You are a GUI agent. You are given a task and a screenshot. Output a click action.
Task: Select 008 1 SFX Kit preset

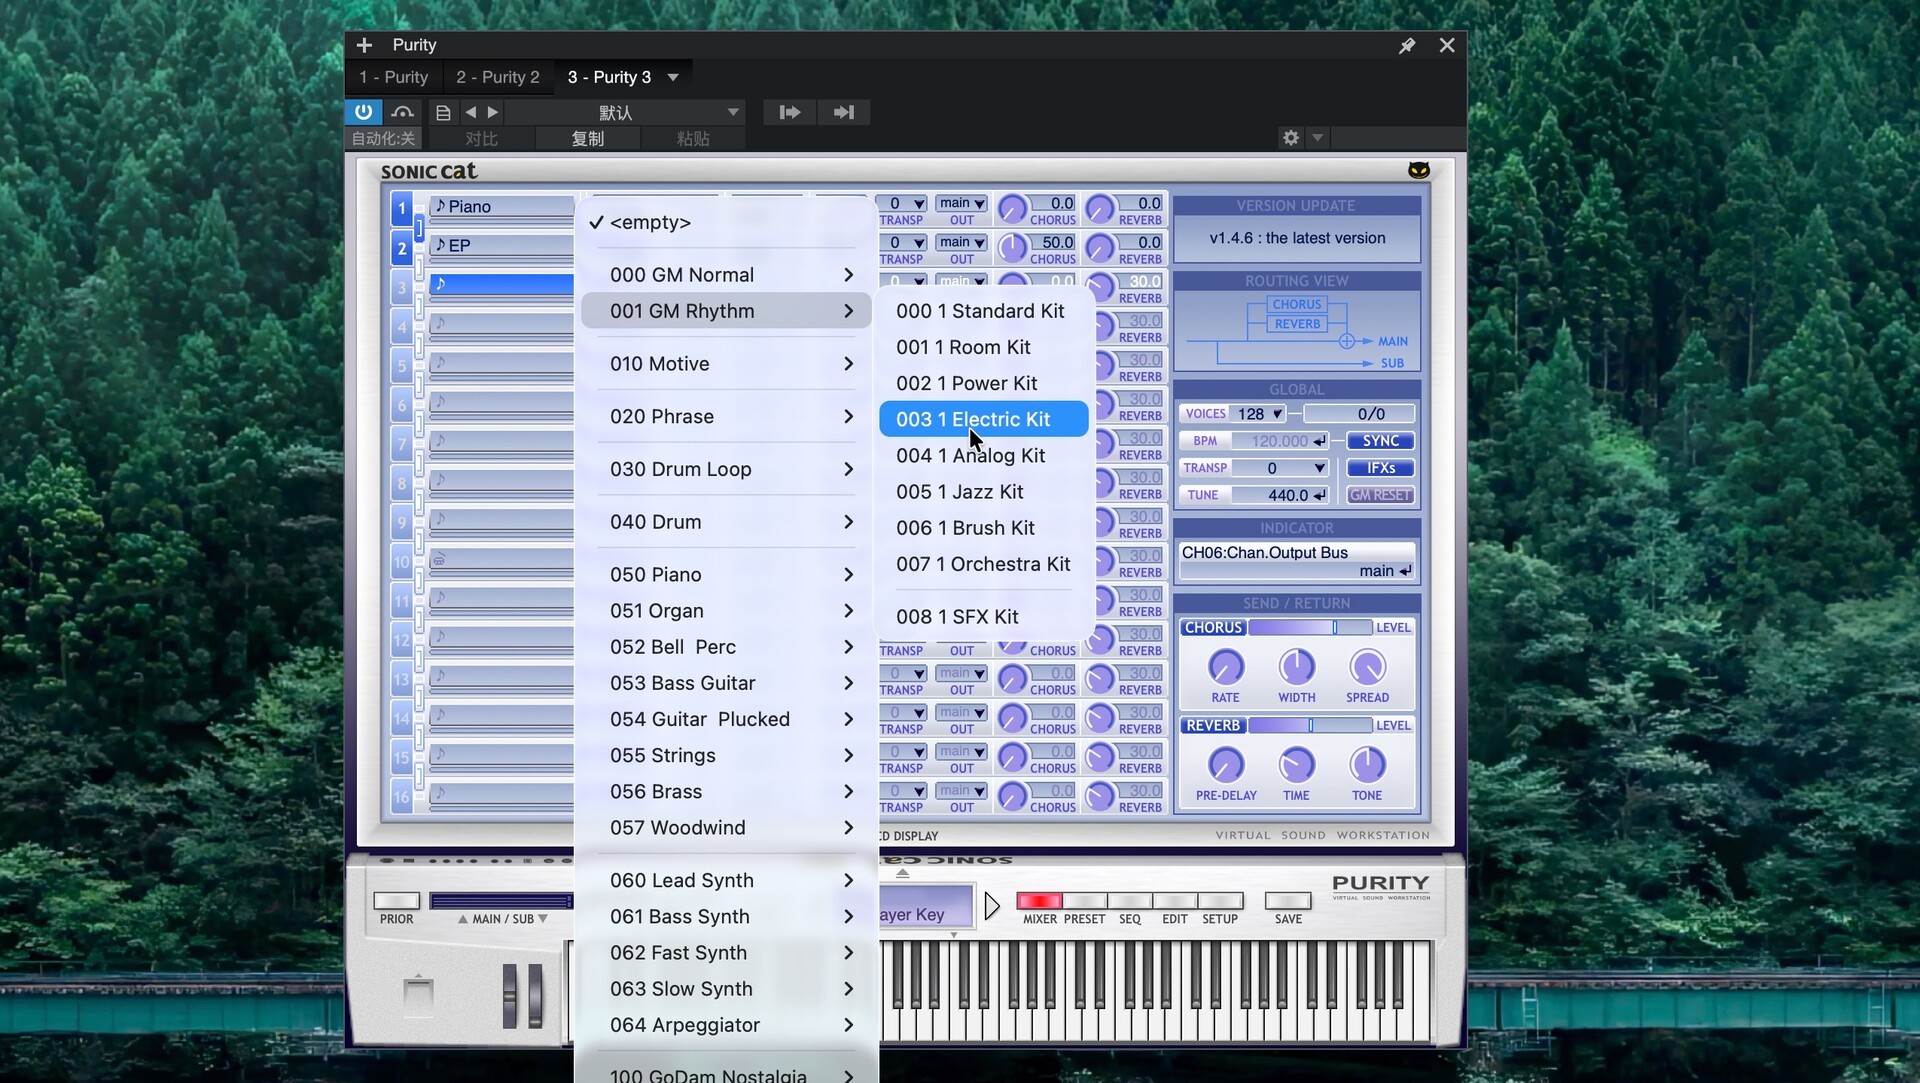[x=984, y=617]
